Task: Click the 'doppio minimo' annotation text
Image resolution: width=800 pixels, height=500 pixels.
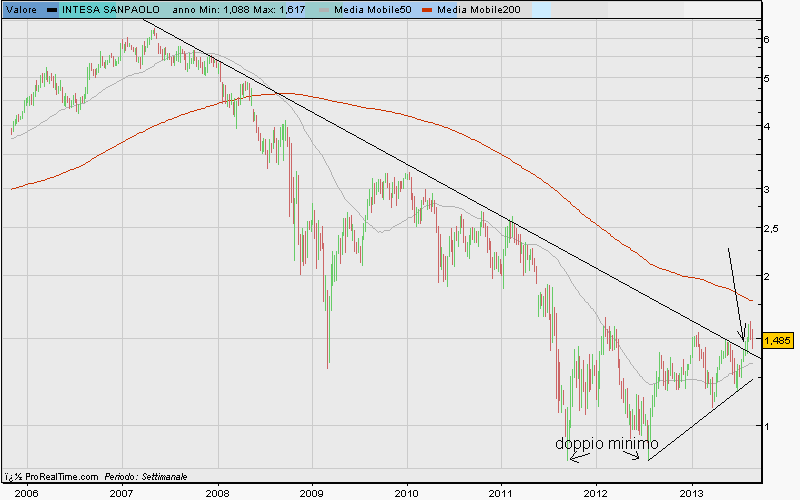Action: click(607, 443)
